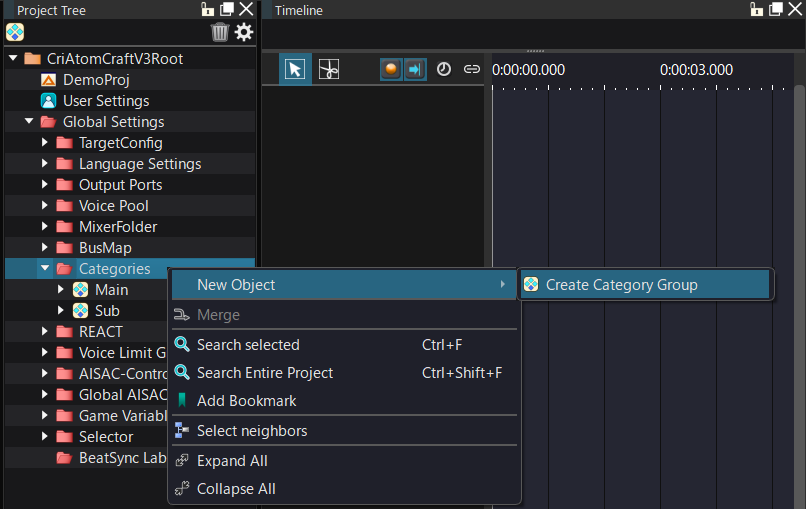The height and width of the screenshot is (509, 806).
Task: Choose Create Category Group from submenu
Action: click(621, 285)
